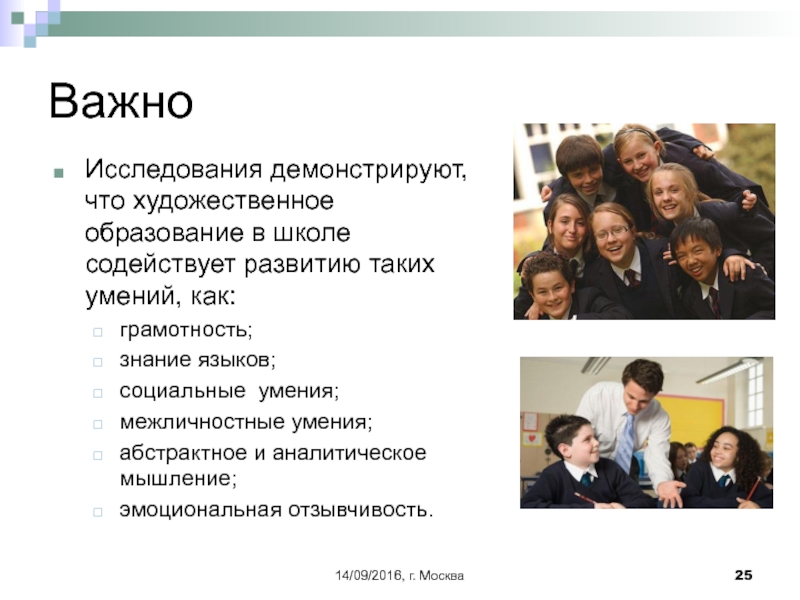Select the bullet text "грамотность;"
Viewport: 800px width, 600px height.
(186, 330)
